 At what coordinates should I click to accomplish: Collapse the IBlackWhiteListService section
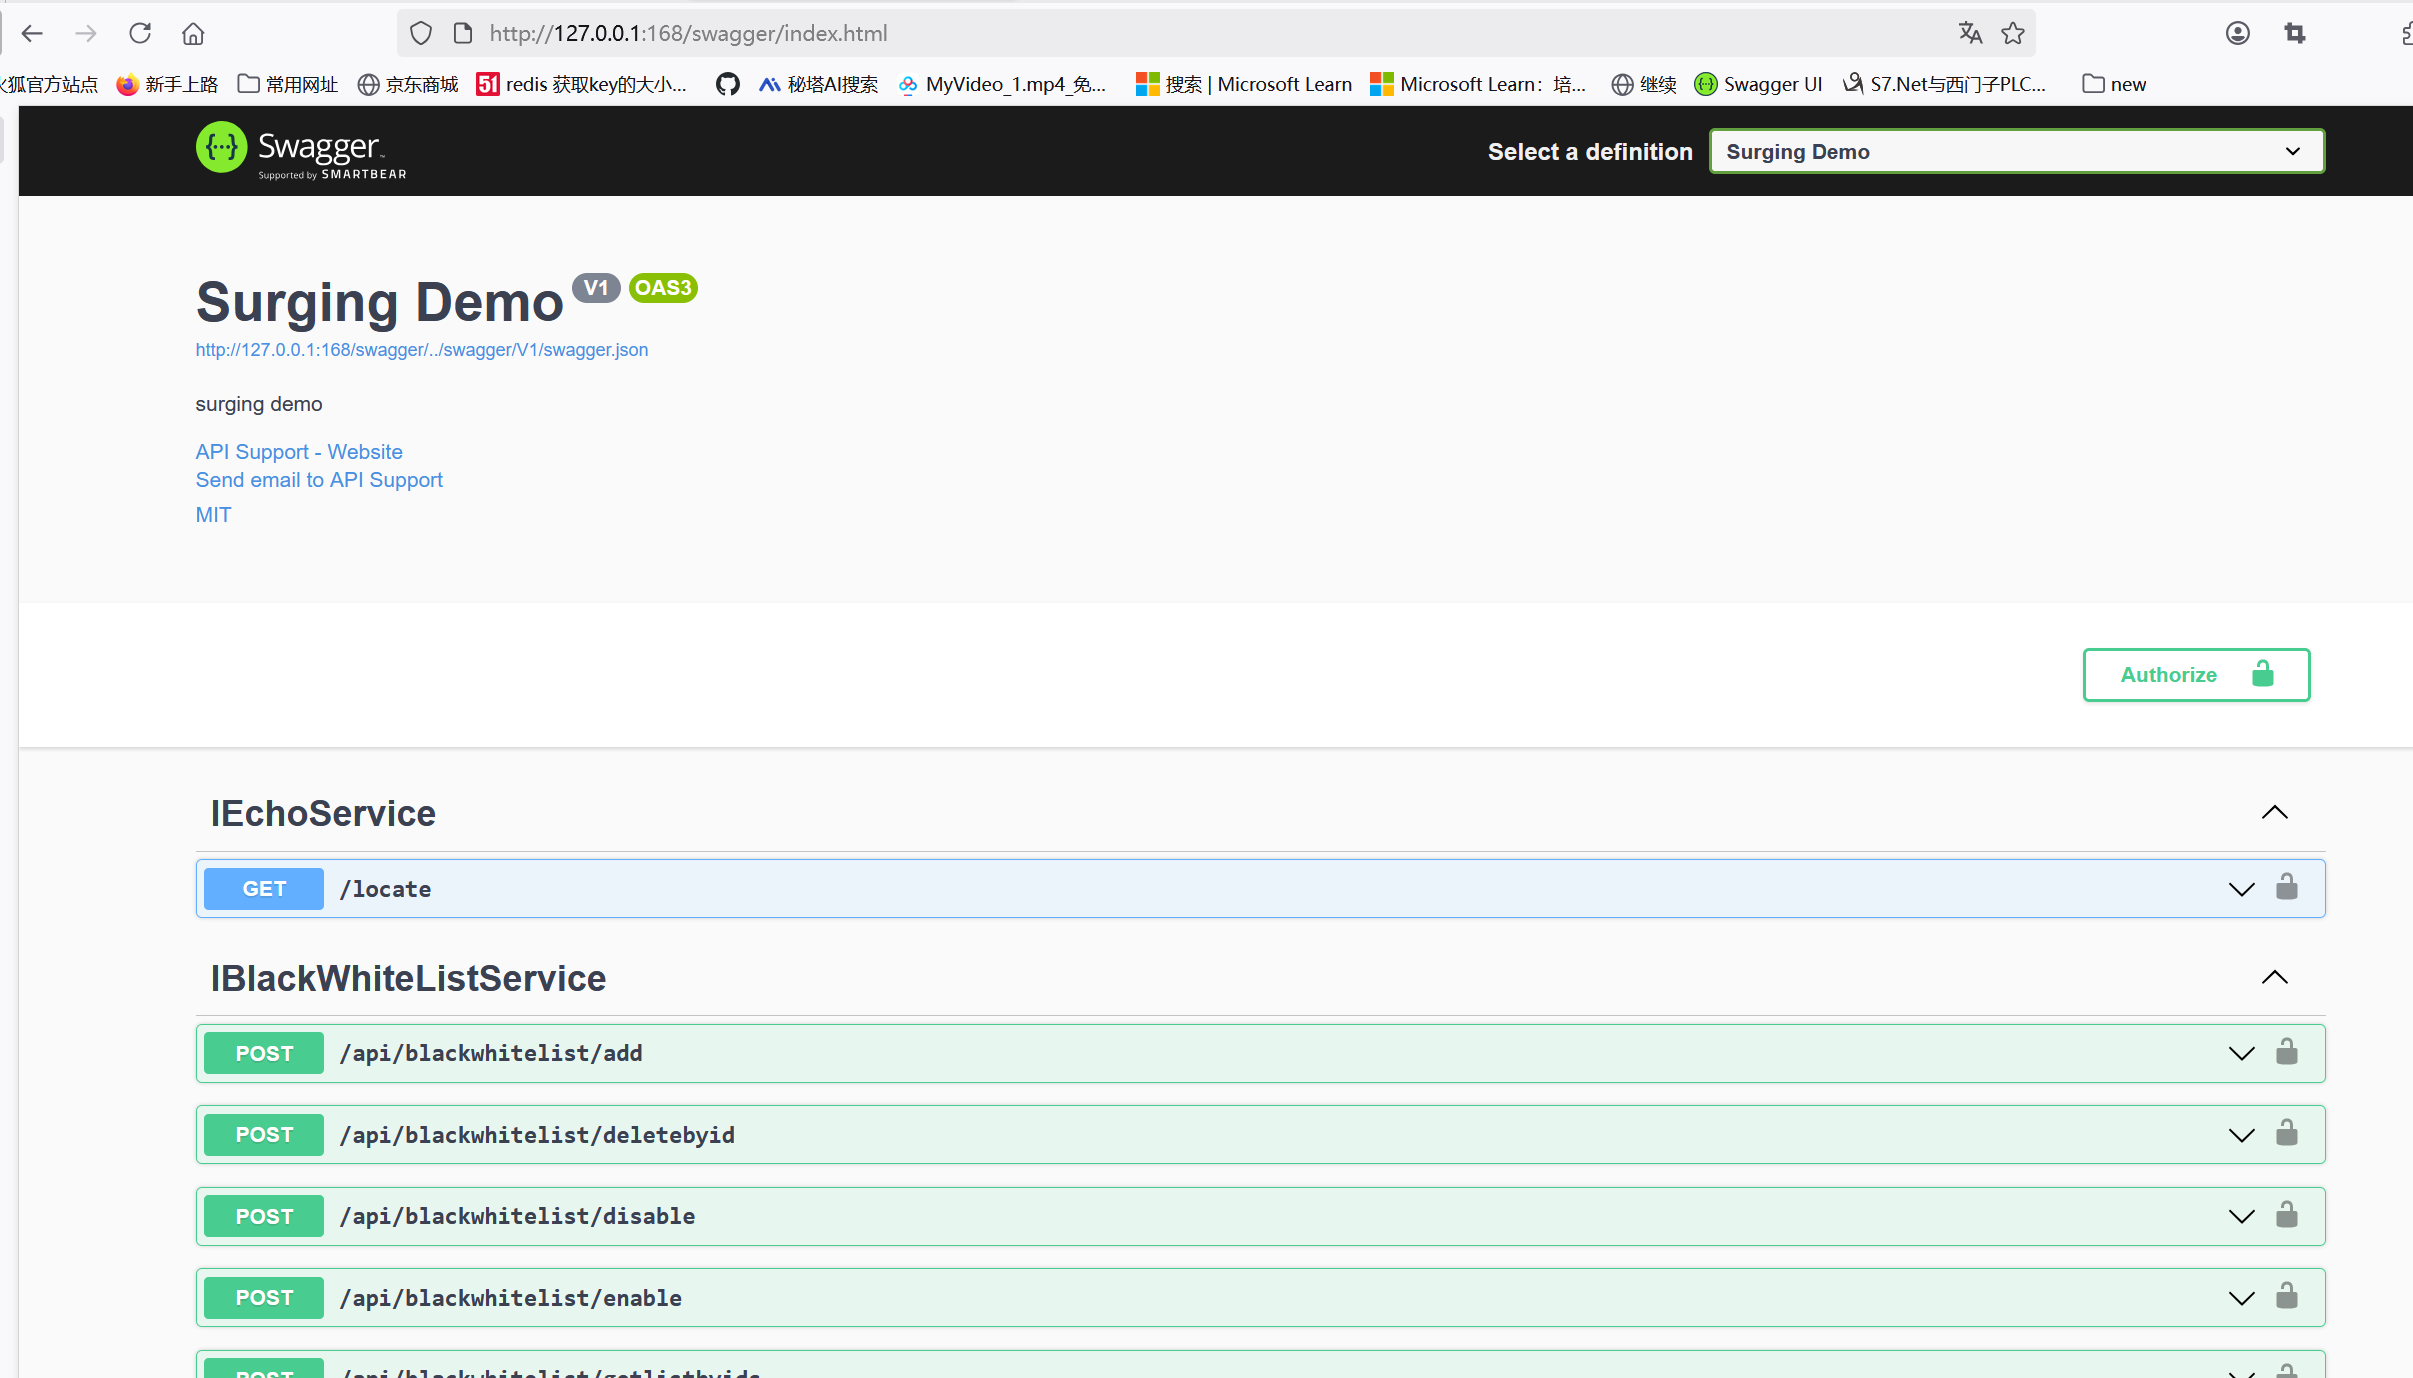point(2274,977)
